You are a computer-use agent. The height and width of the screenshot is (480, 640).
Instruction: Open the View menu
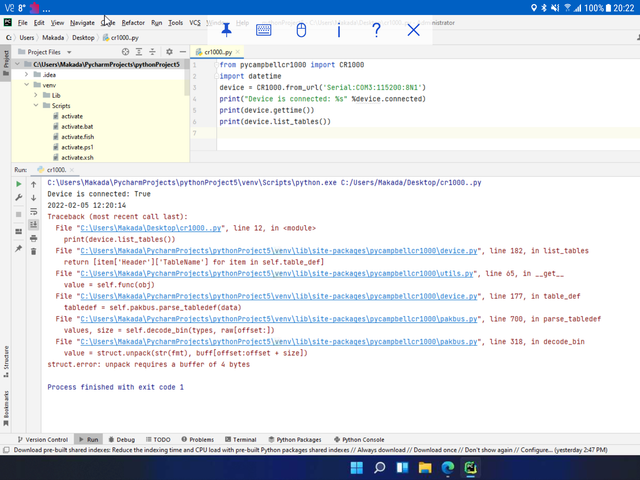[x=57, y=23]
